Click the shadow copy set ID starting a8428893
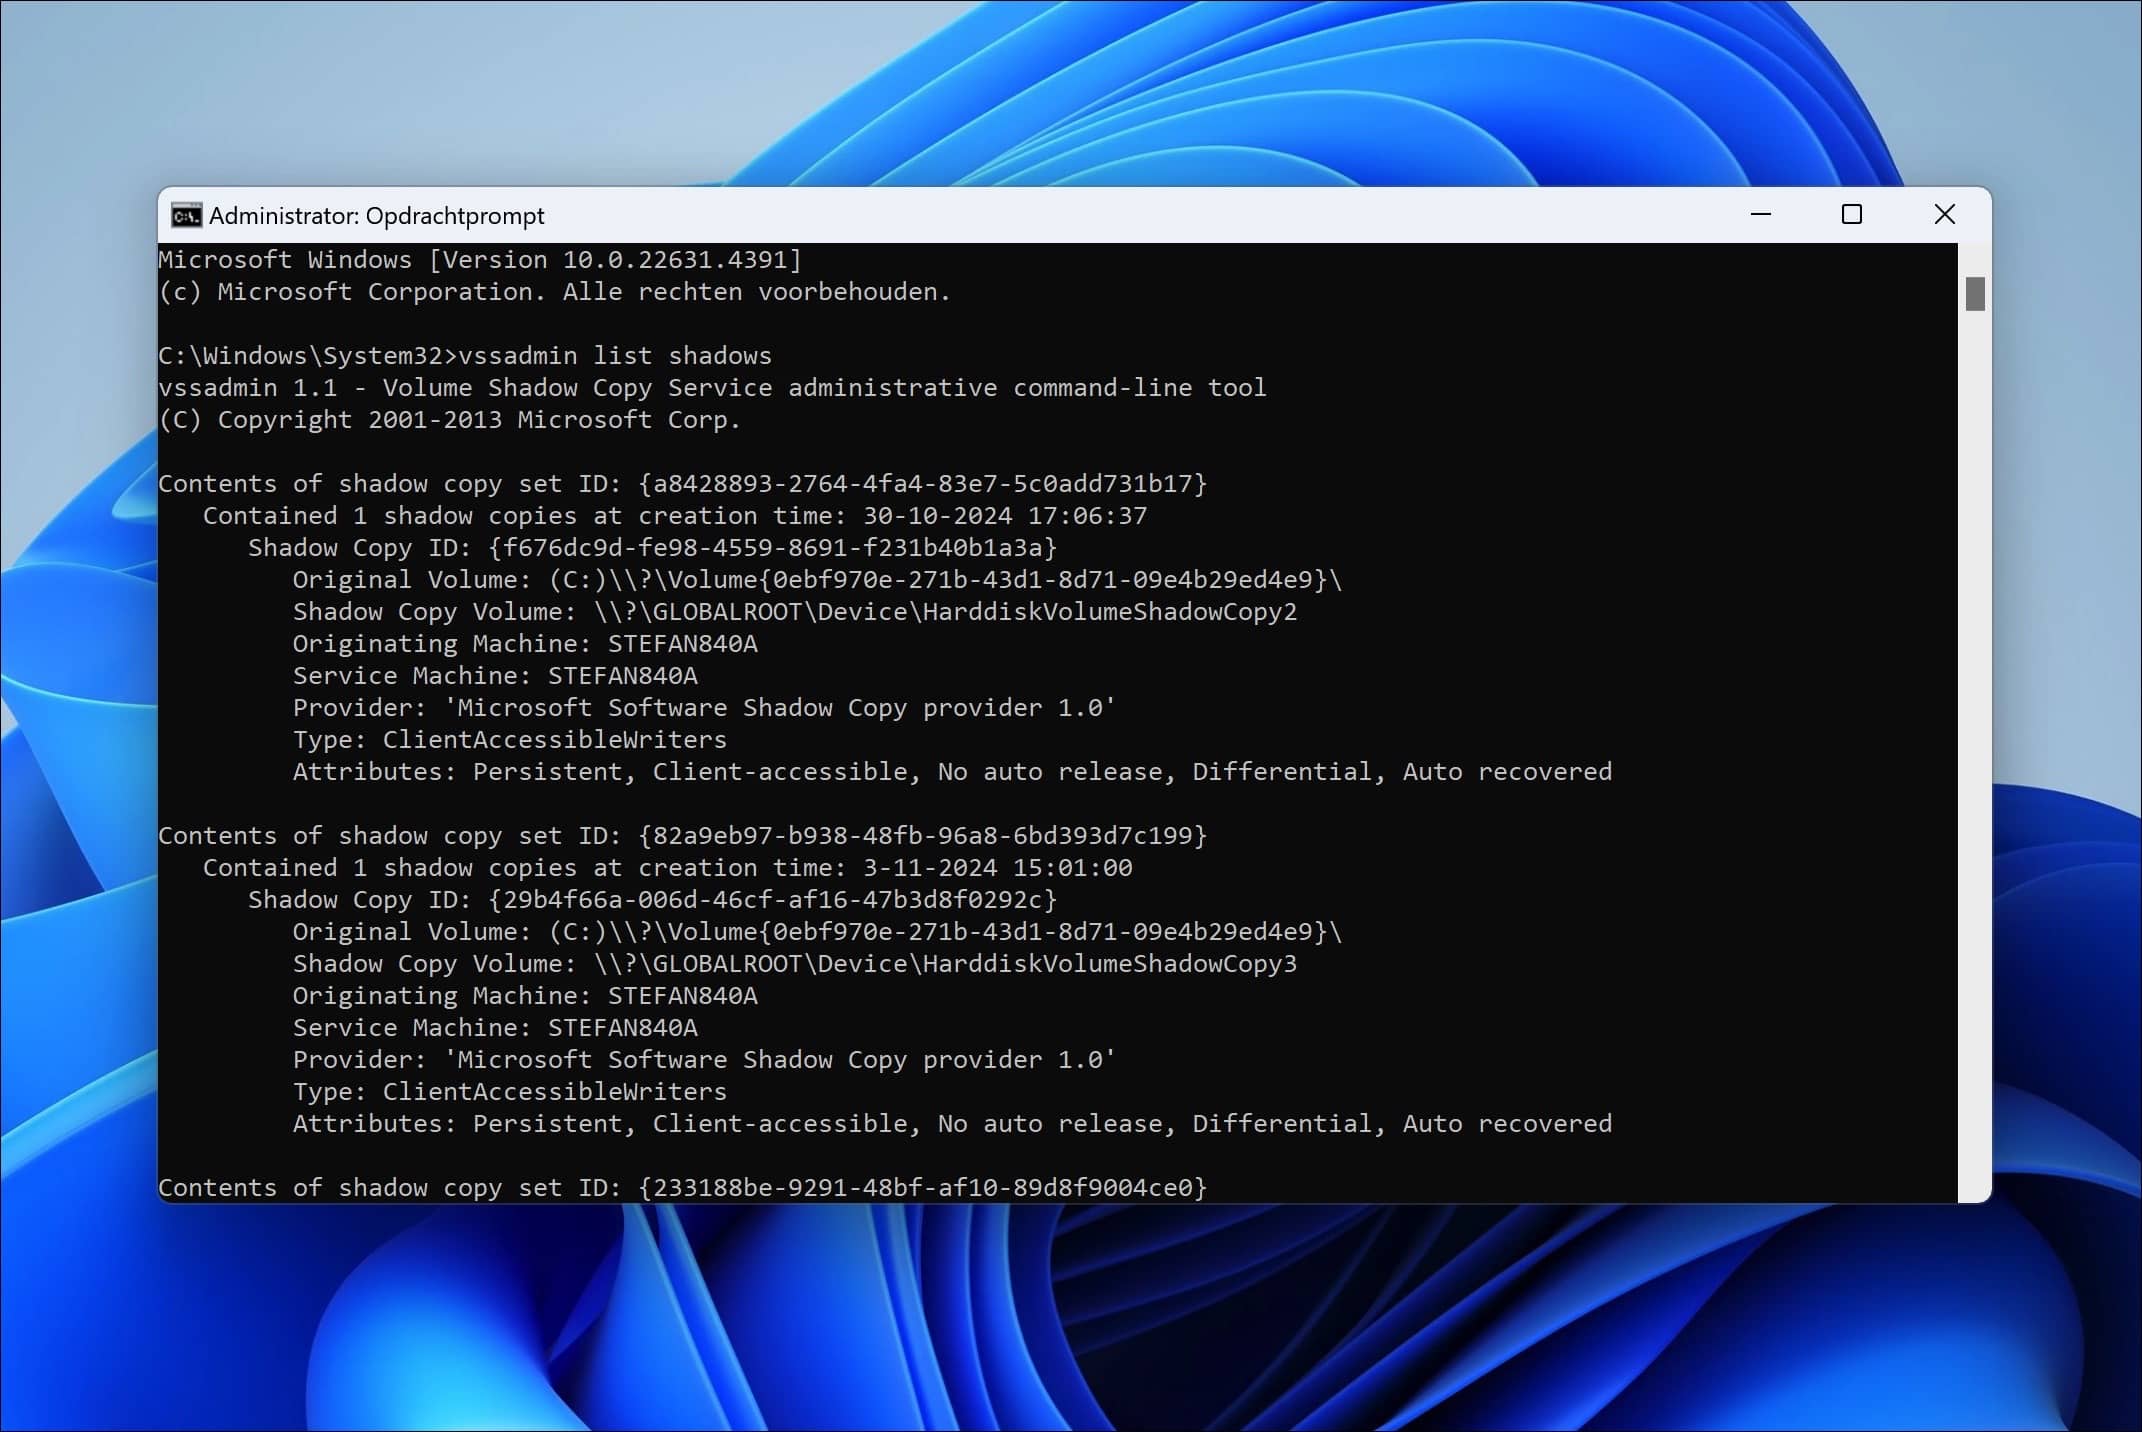Image resolution: width=2142 pixels, height=1432 pixels. 922,484
